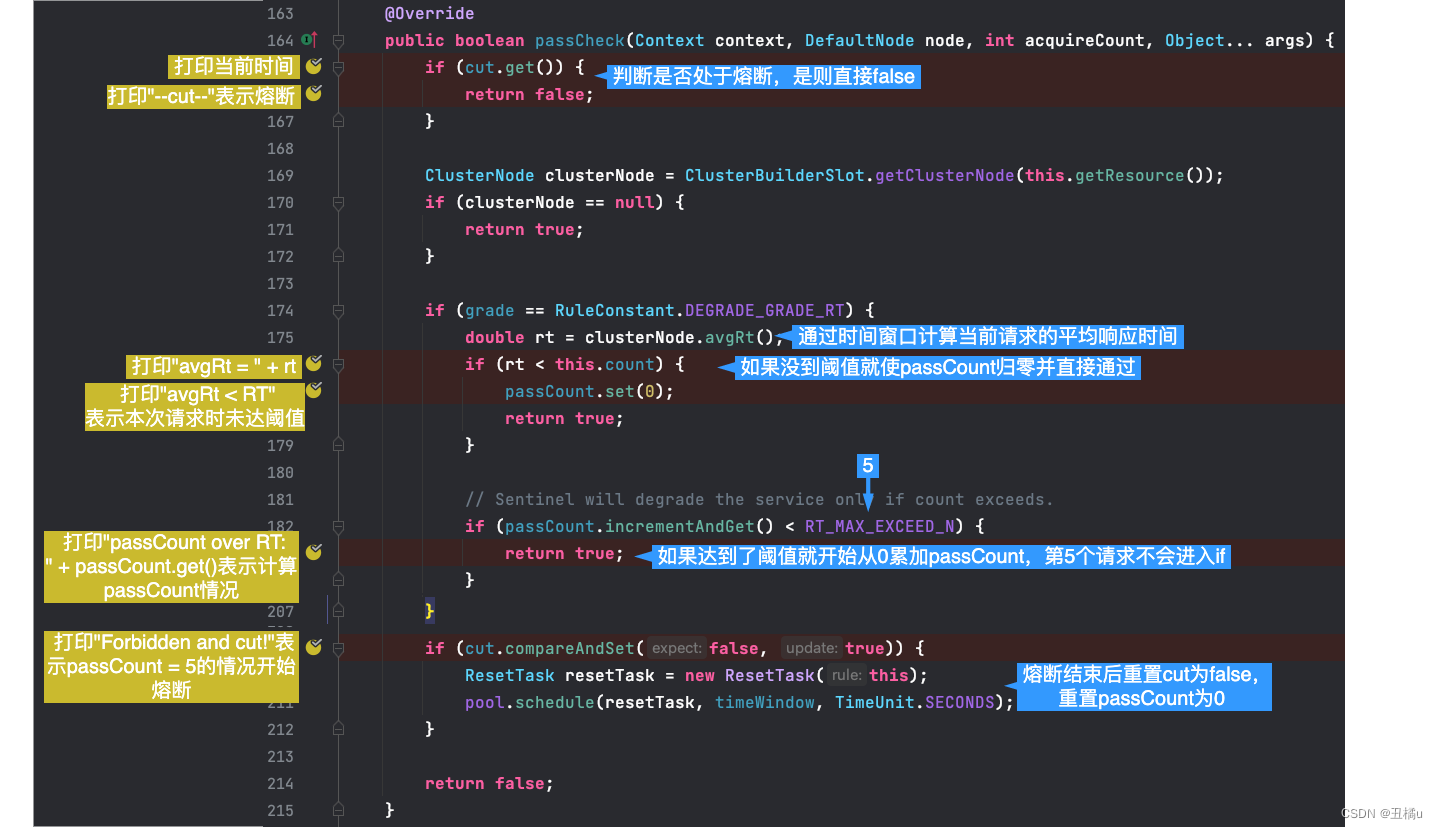Image resolution: width=1438 pixels, height=829 pixels.
Task: Click the 'new ResetTask' constructor call
Action: click(x=750, y=675)
